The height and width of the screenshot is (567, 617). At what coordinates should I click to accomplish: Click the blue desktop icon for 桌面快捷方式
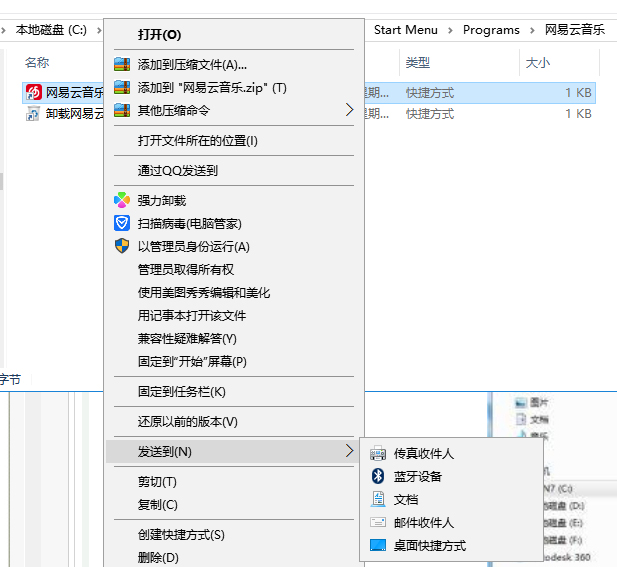click(378, 545)
